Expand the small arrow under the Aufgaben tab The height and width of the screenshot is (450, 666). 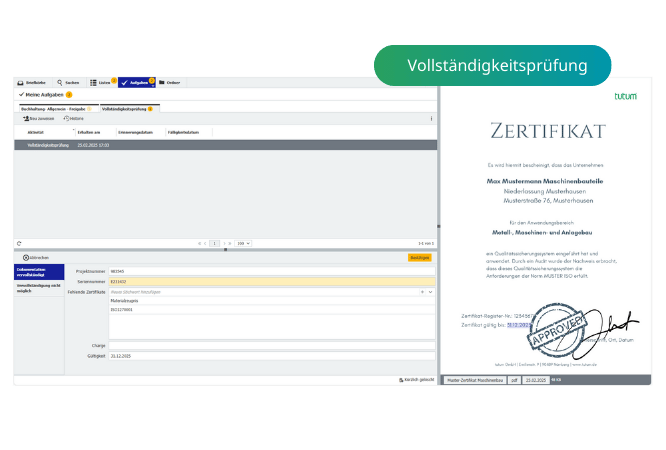tap(152, 86)
